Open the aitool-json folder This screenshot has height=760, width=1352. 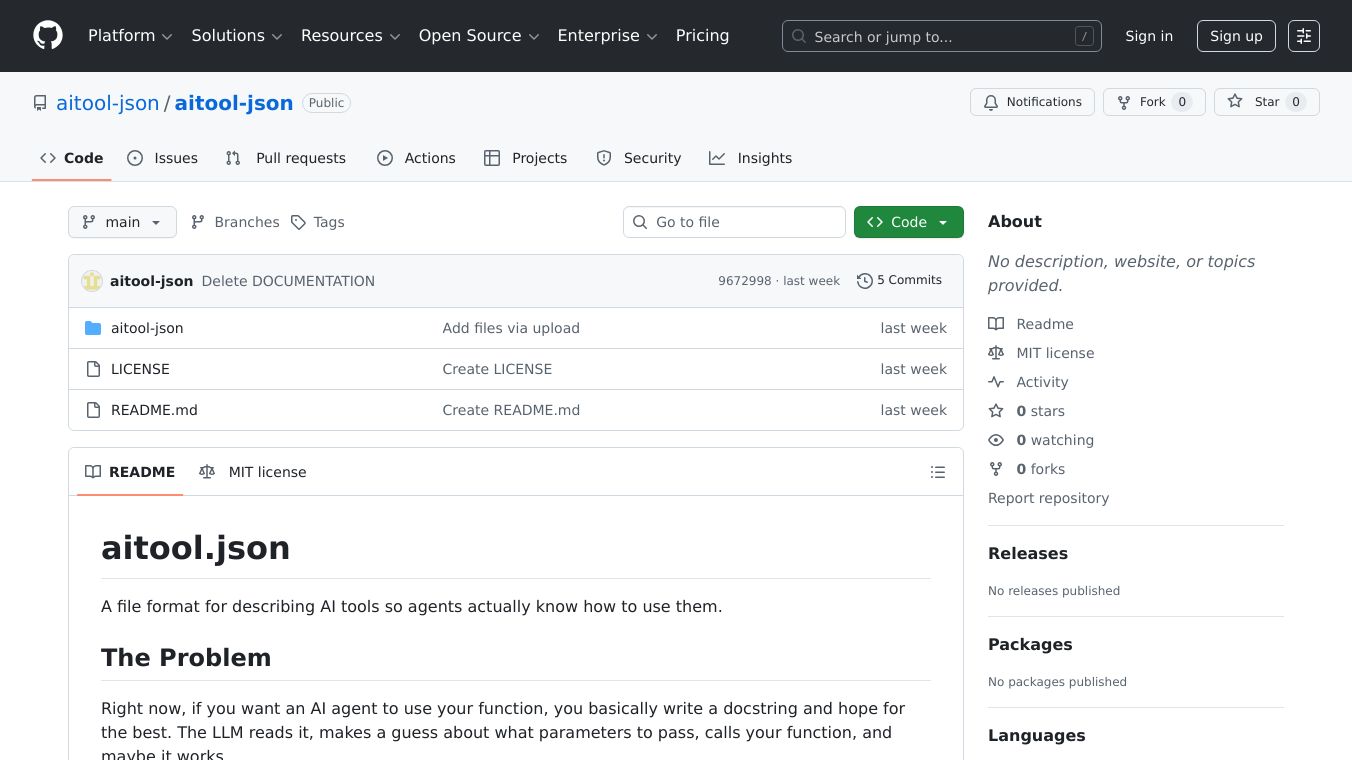147,328
